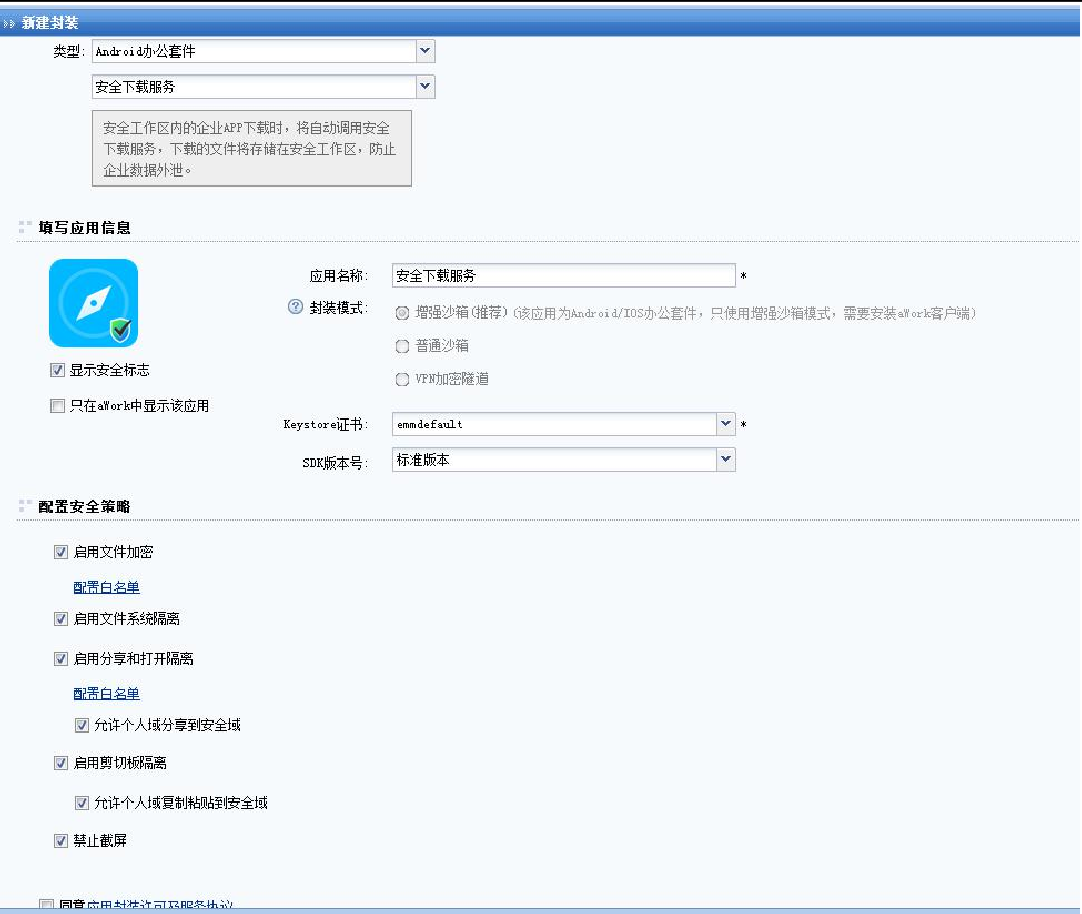Click the help icon beside 封装模式
Viewport: 1082px width, 914px height.
pyautogui.click(x=295, y=308)
